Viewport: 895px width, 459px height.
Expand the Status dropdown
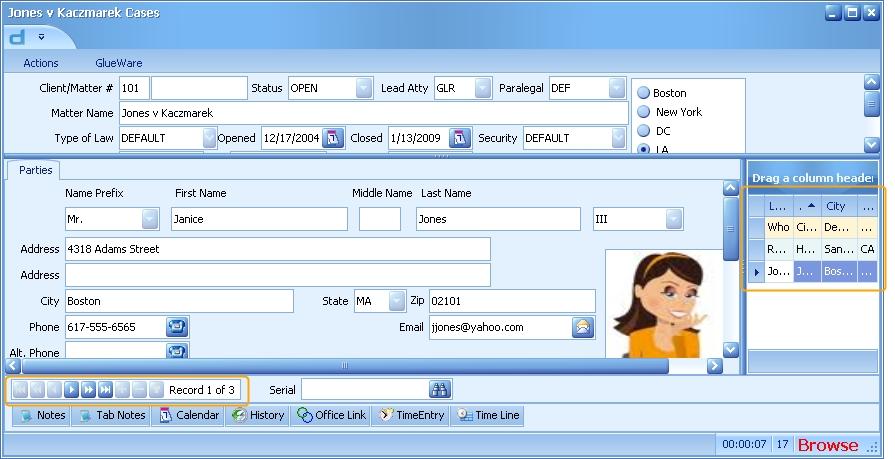(364, 88)
